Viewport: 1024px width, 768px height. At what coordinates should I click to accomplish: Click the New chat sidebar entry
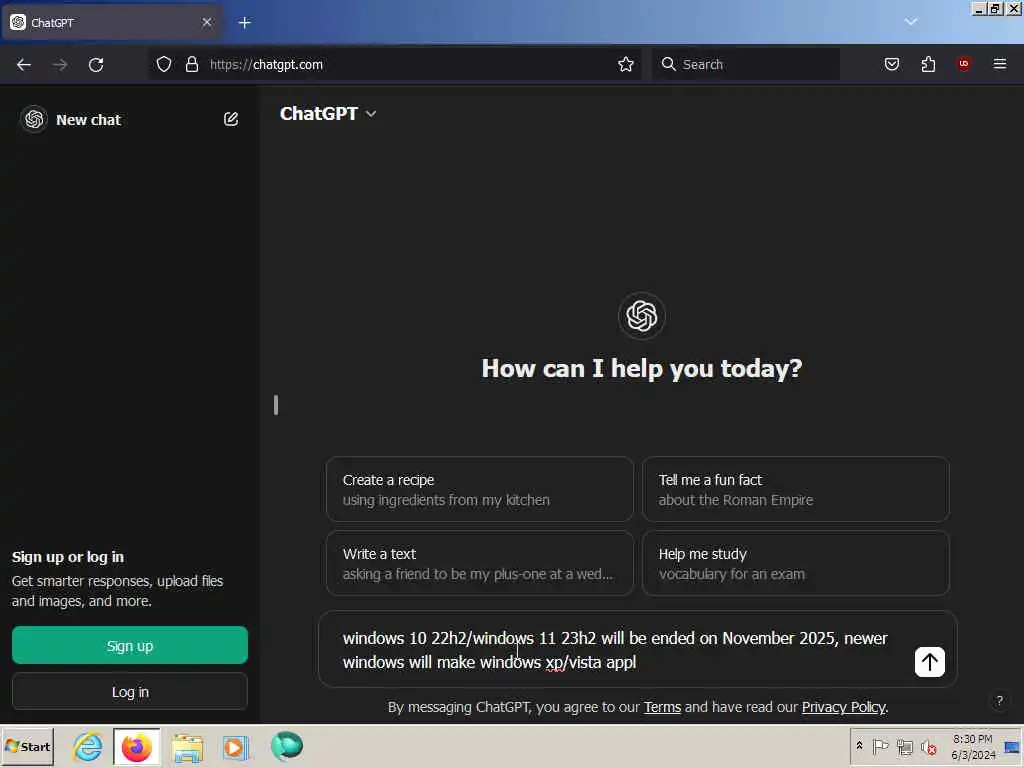(130, 120)
